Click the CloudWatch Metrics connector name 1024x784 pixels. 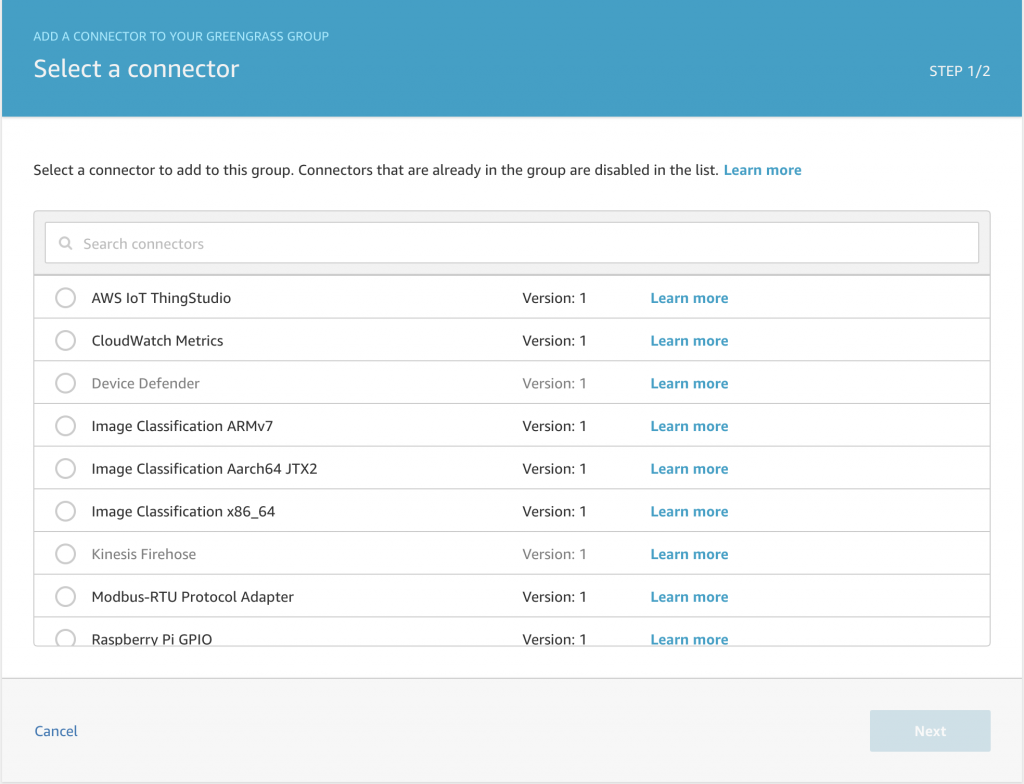point(157,340)
